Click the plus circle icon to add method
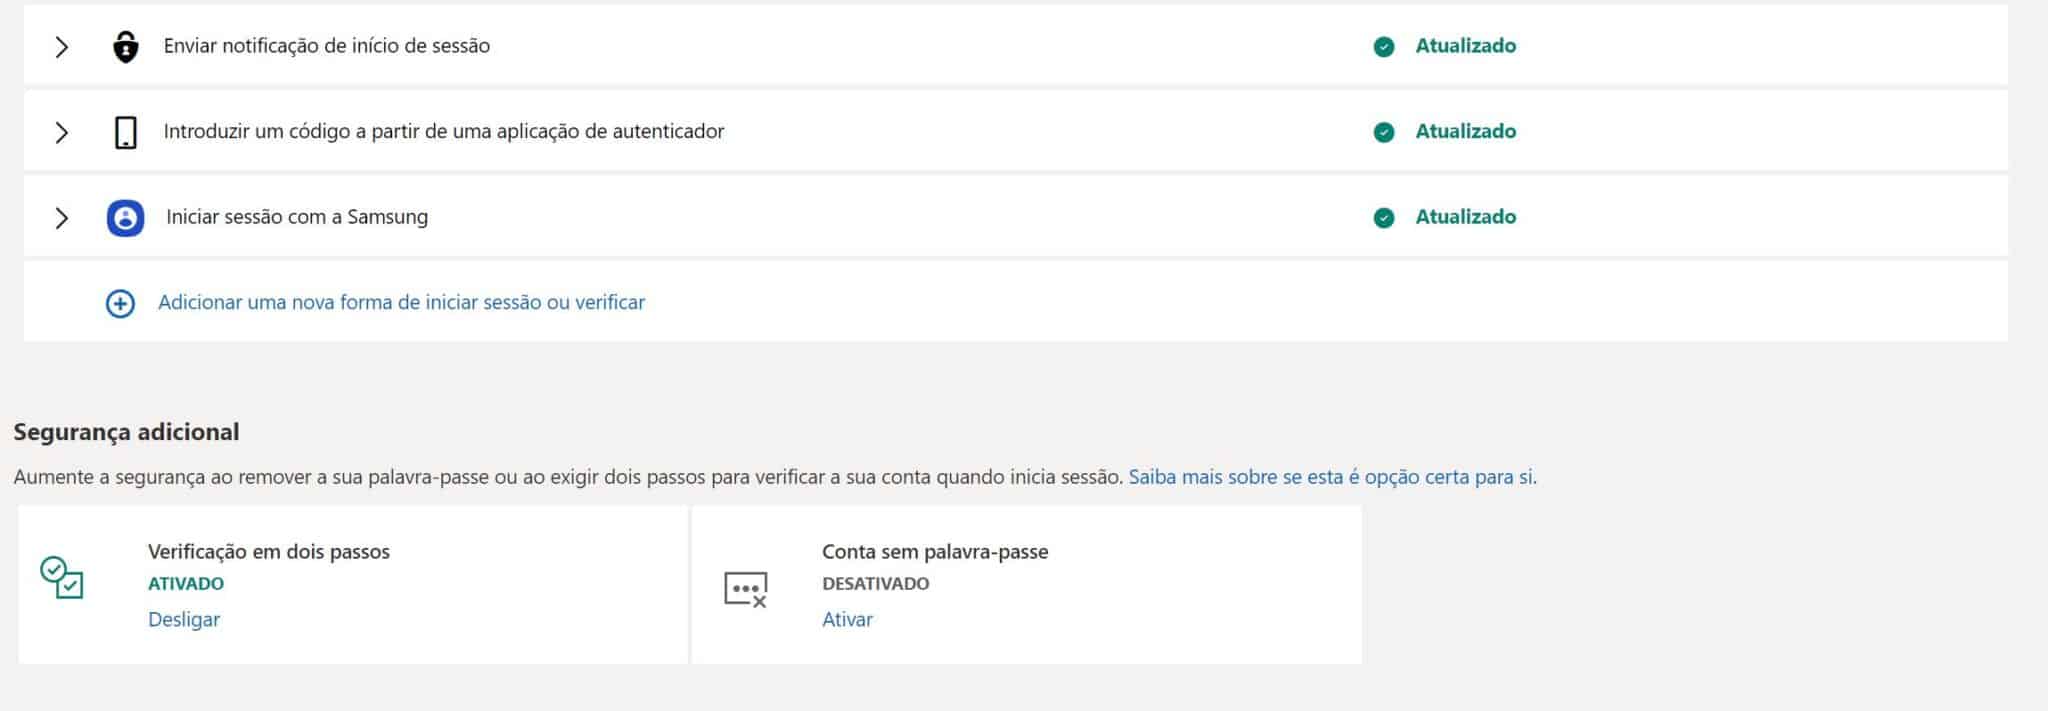The height and width of the screenshot is (711, 2048). click(120, 303)
